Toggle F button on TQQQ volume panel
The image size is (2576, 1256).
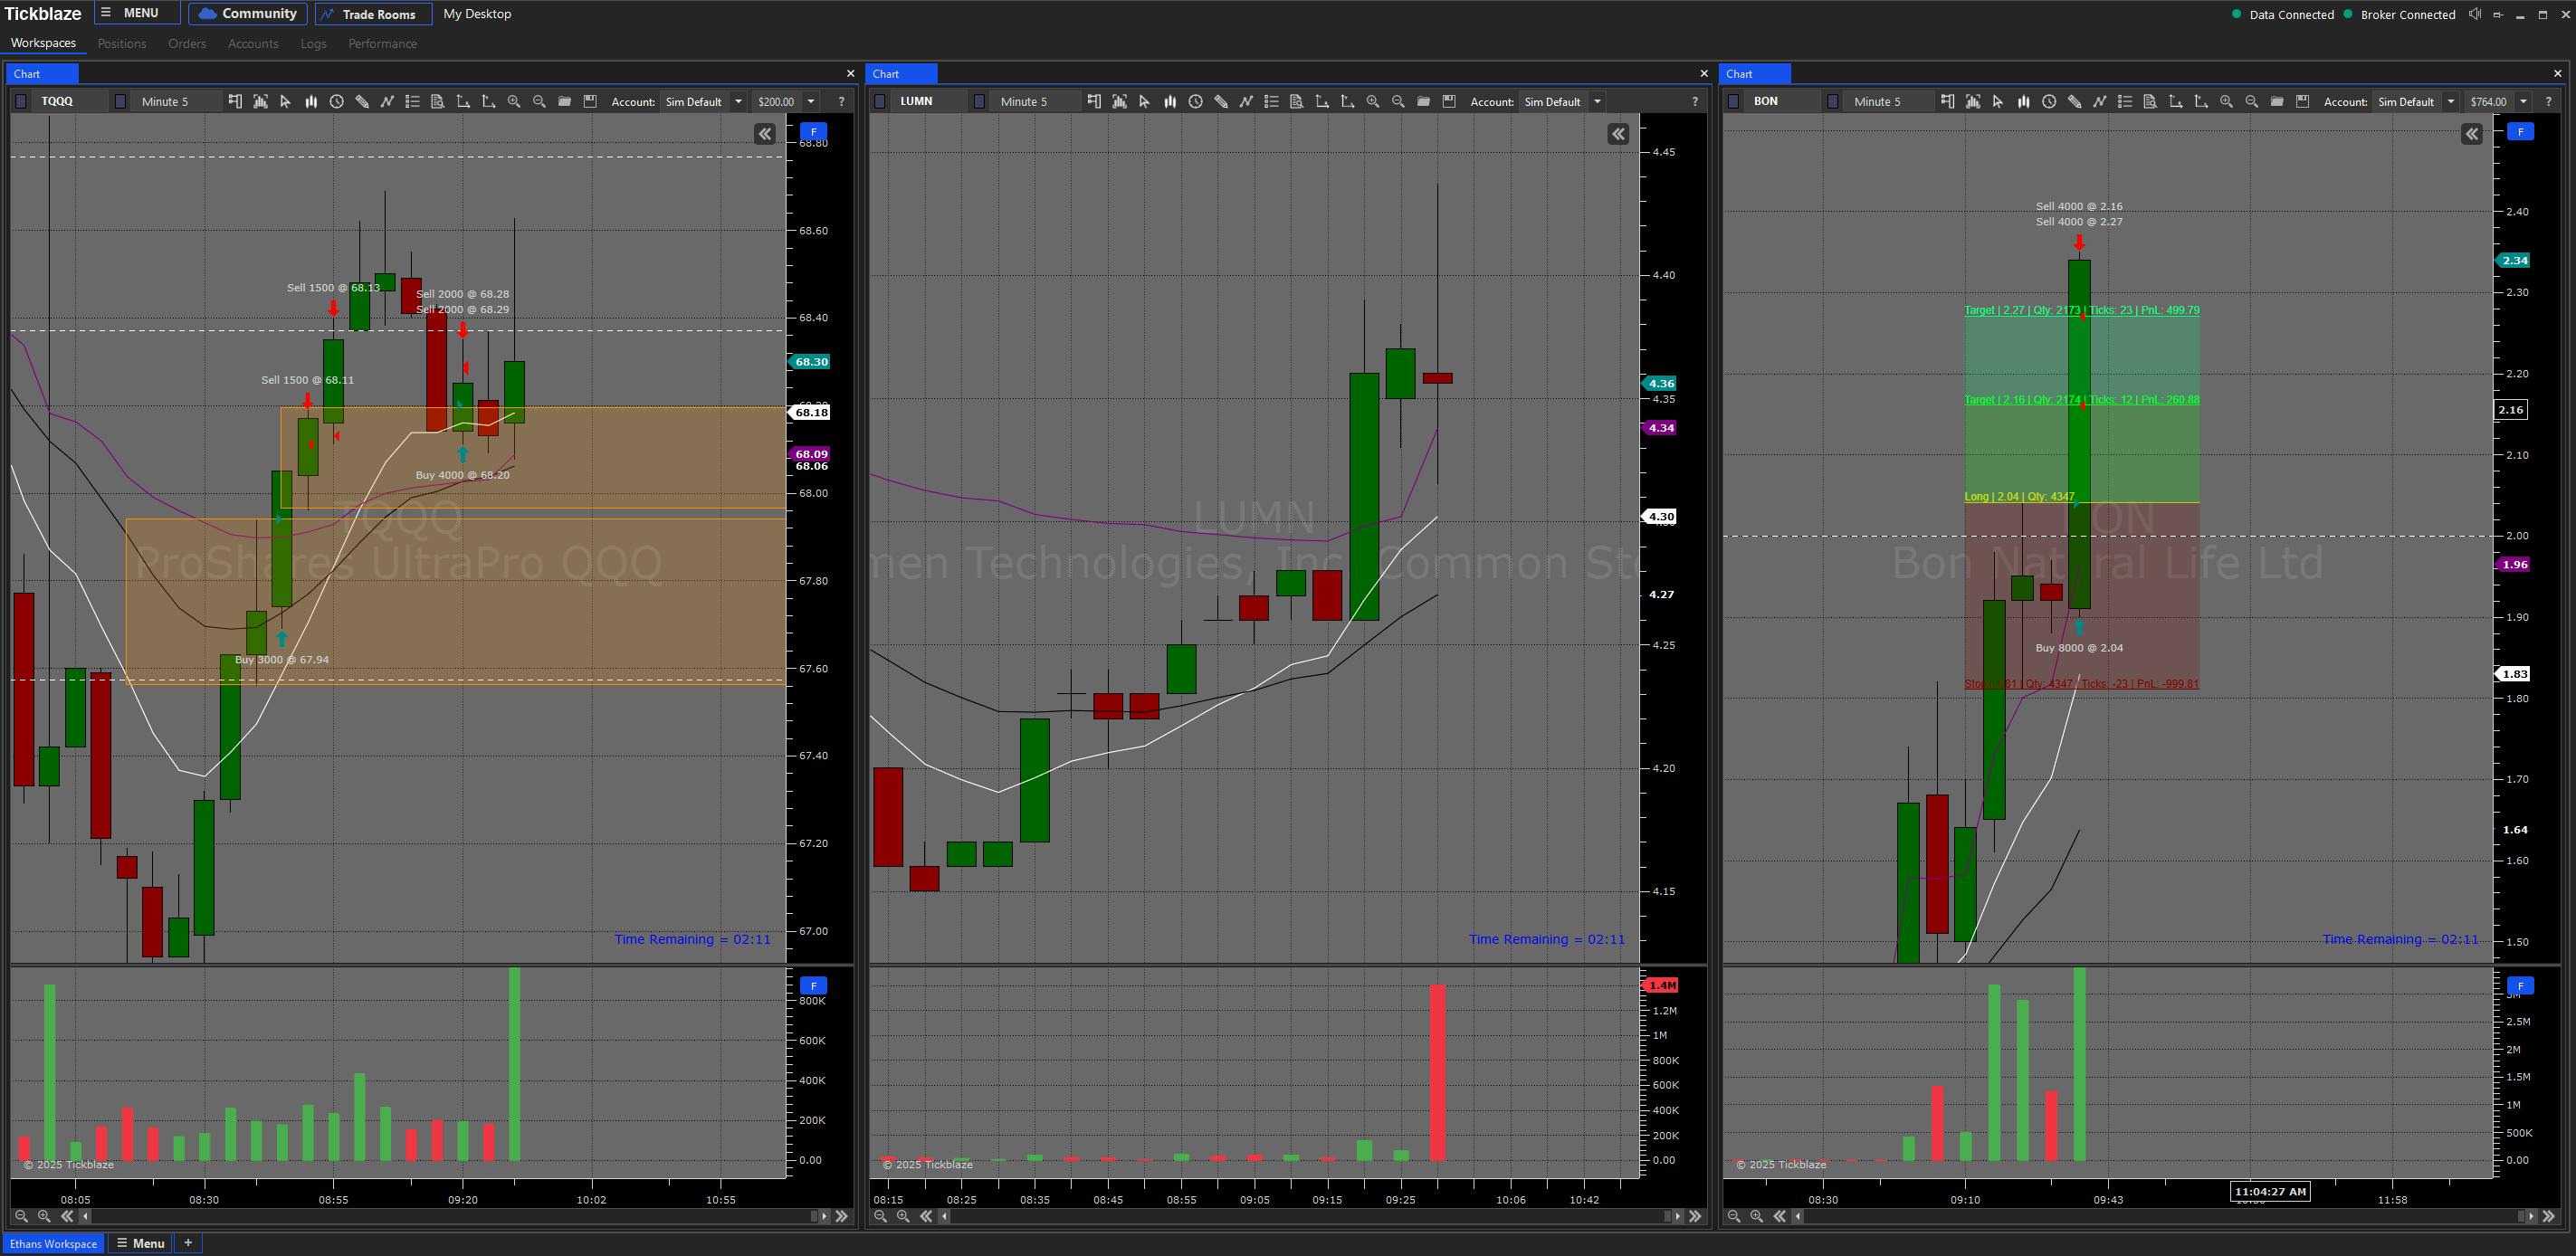point(814,985)
